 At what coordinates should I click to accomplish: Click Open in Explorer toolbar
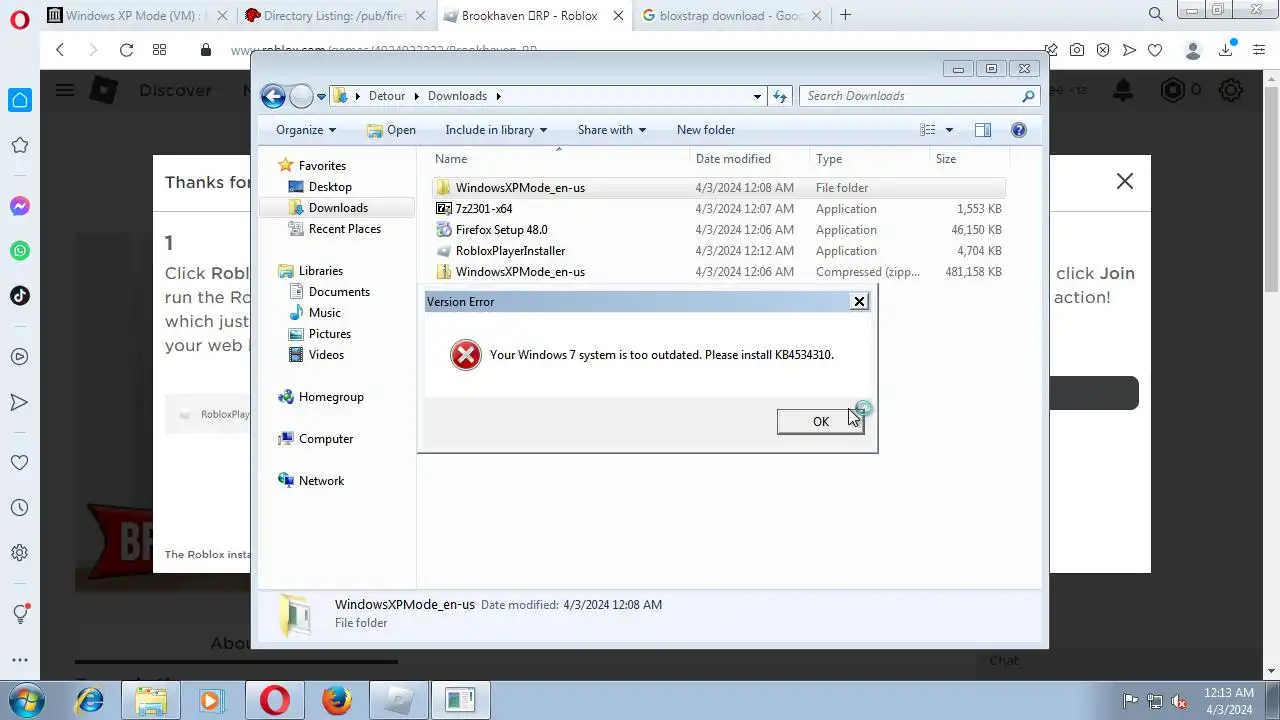[x=391, y=130]
